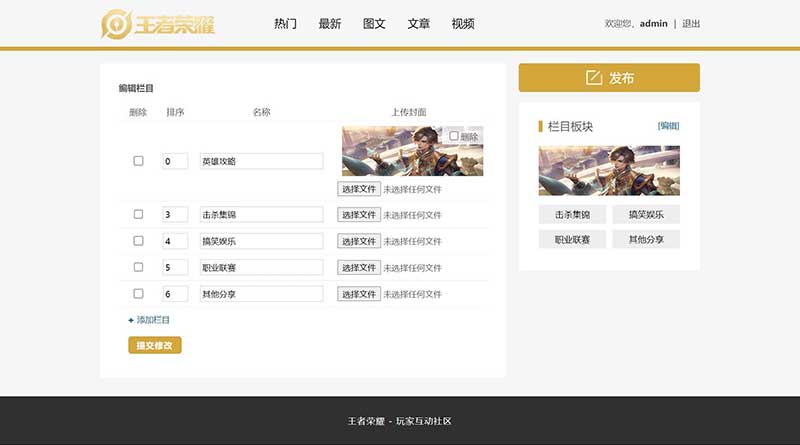Tick the delete checkbox for 英雄攻略 row
Screen dimensions: 800x445
[139, 161]
